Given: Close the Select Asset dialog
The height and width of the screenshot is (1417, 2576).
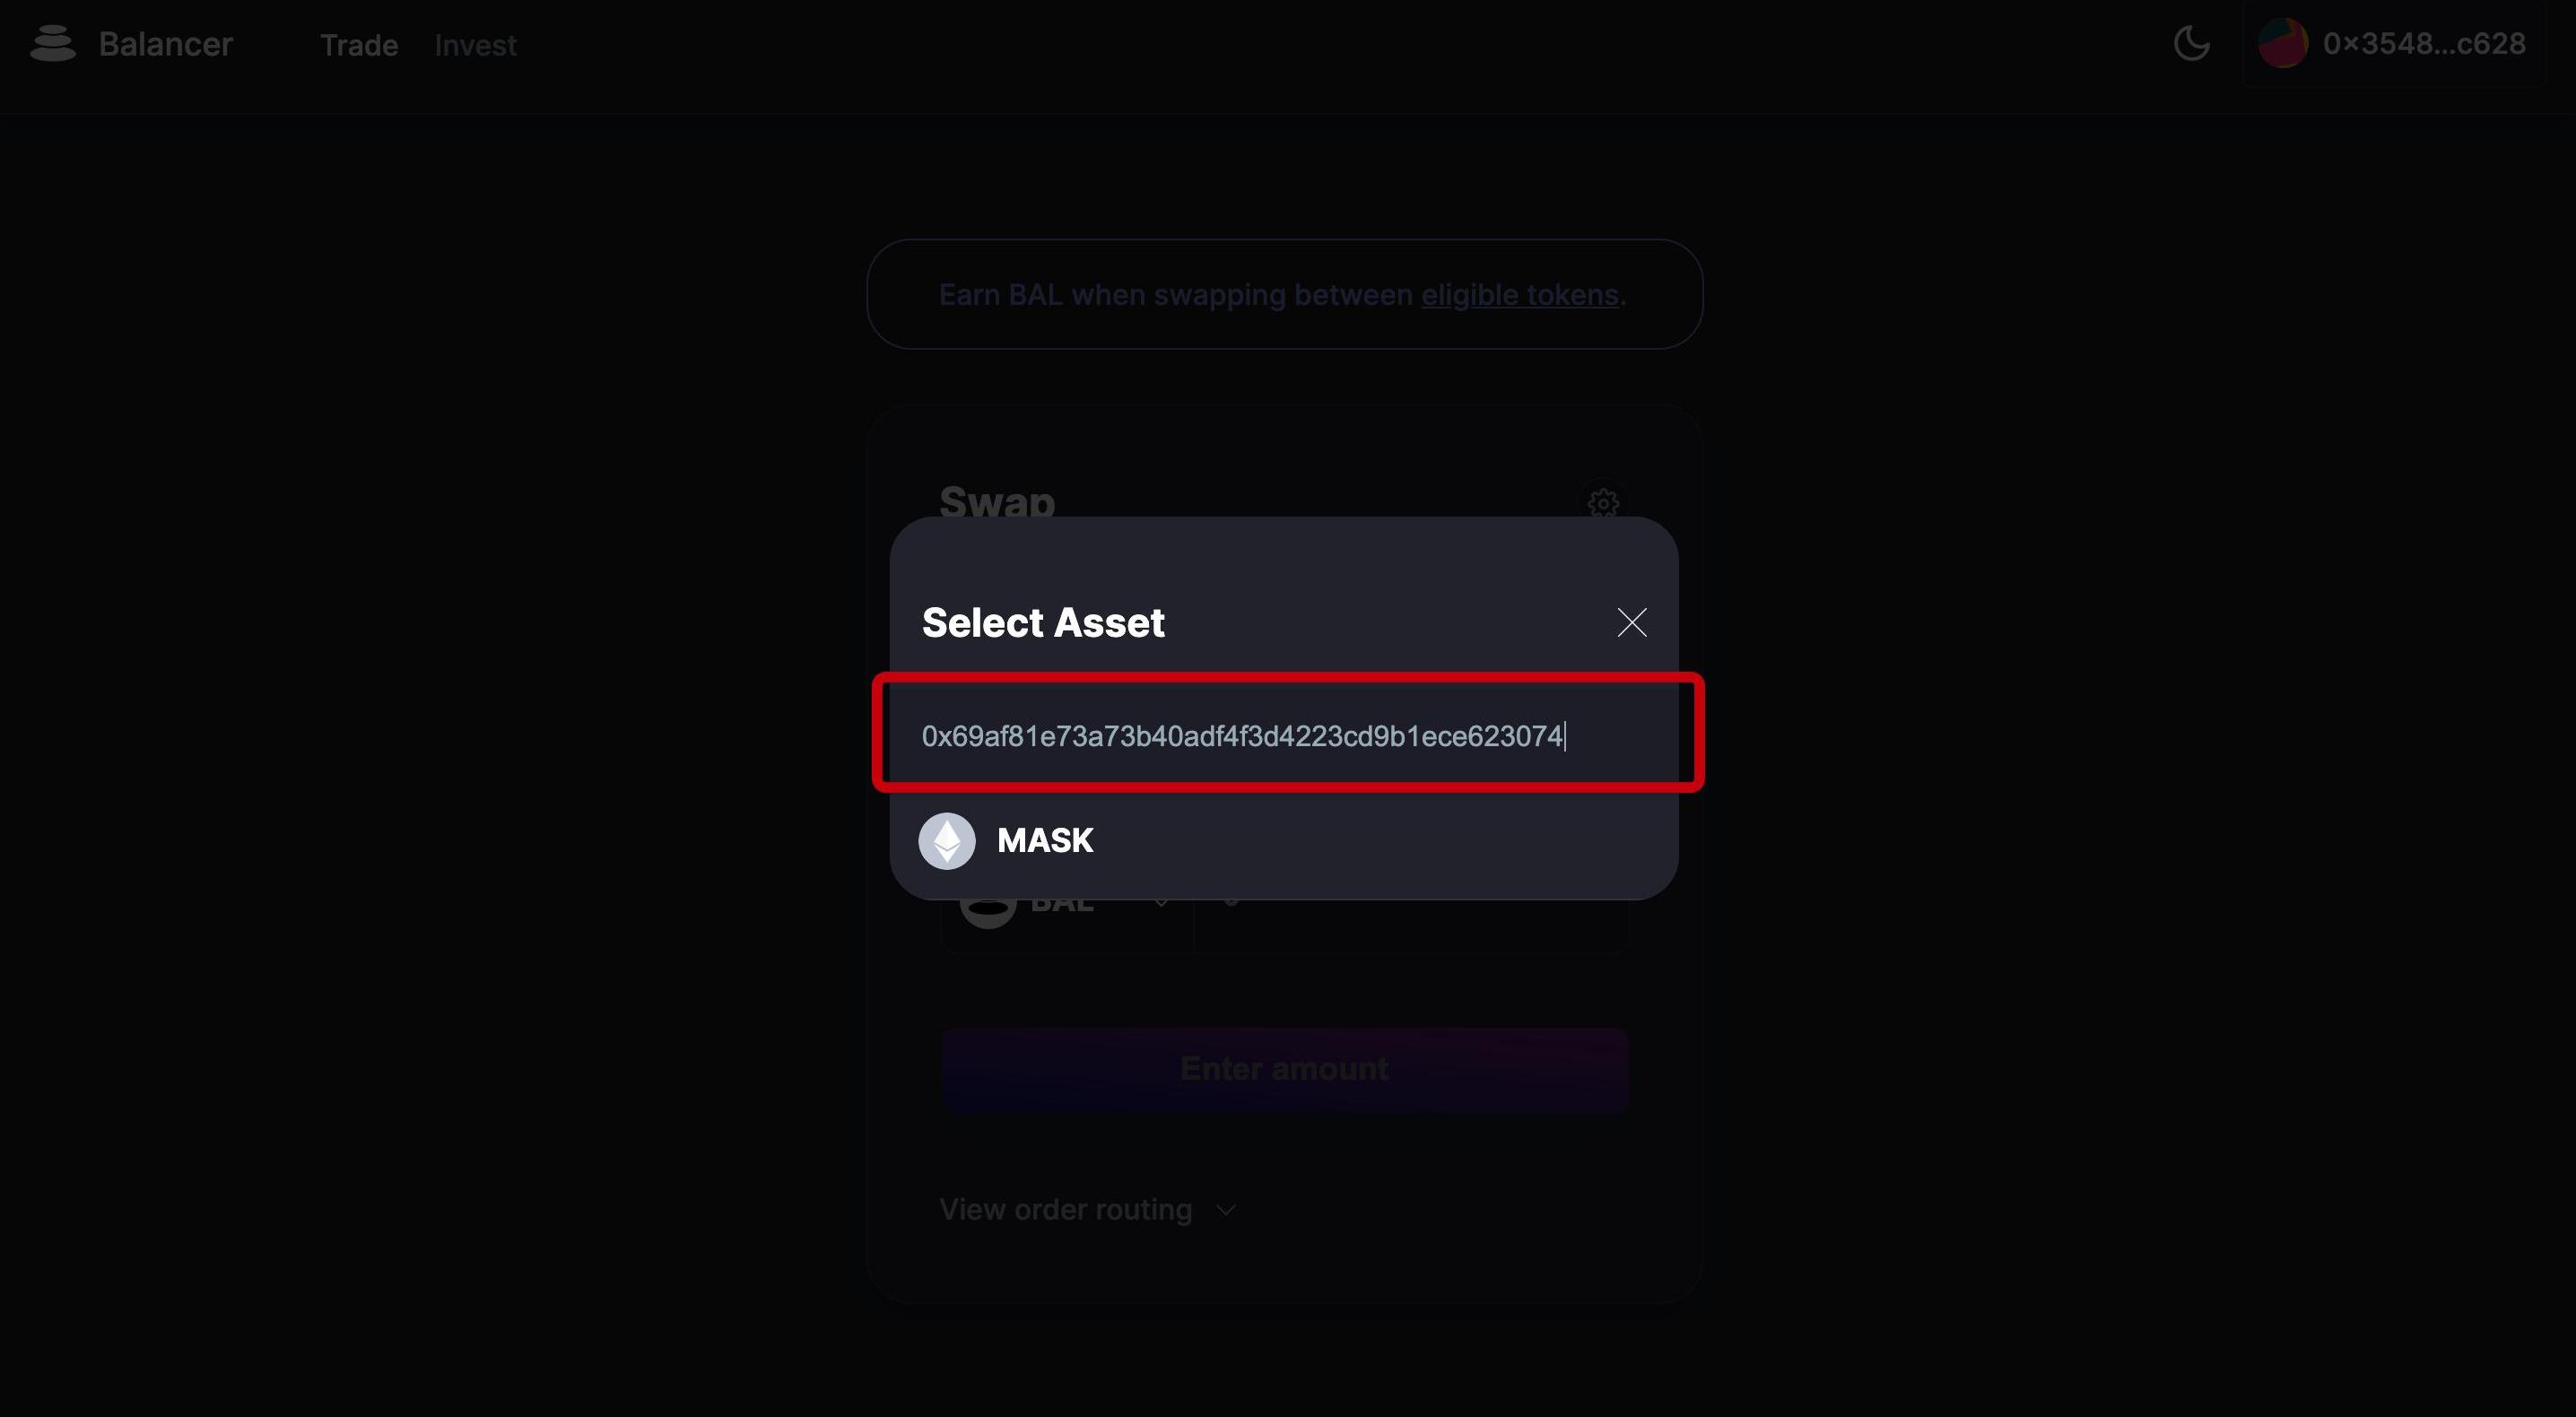Looking at the screenshot, I should (1631, 623).
